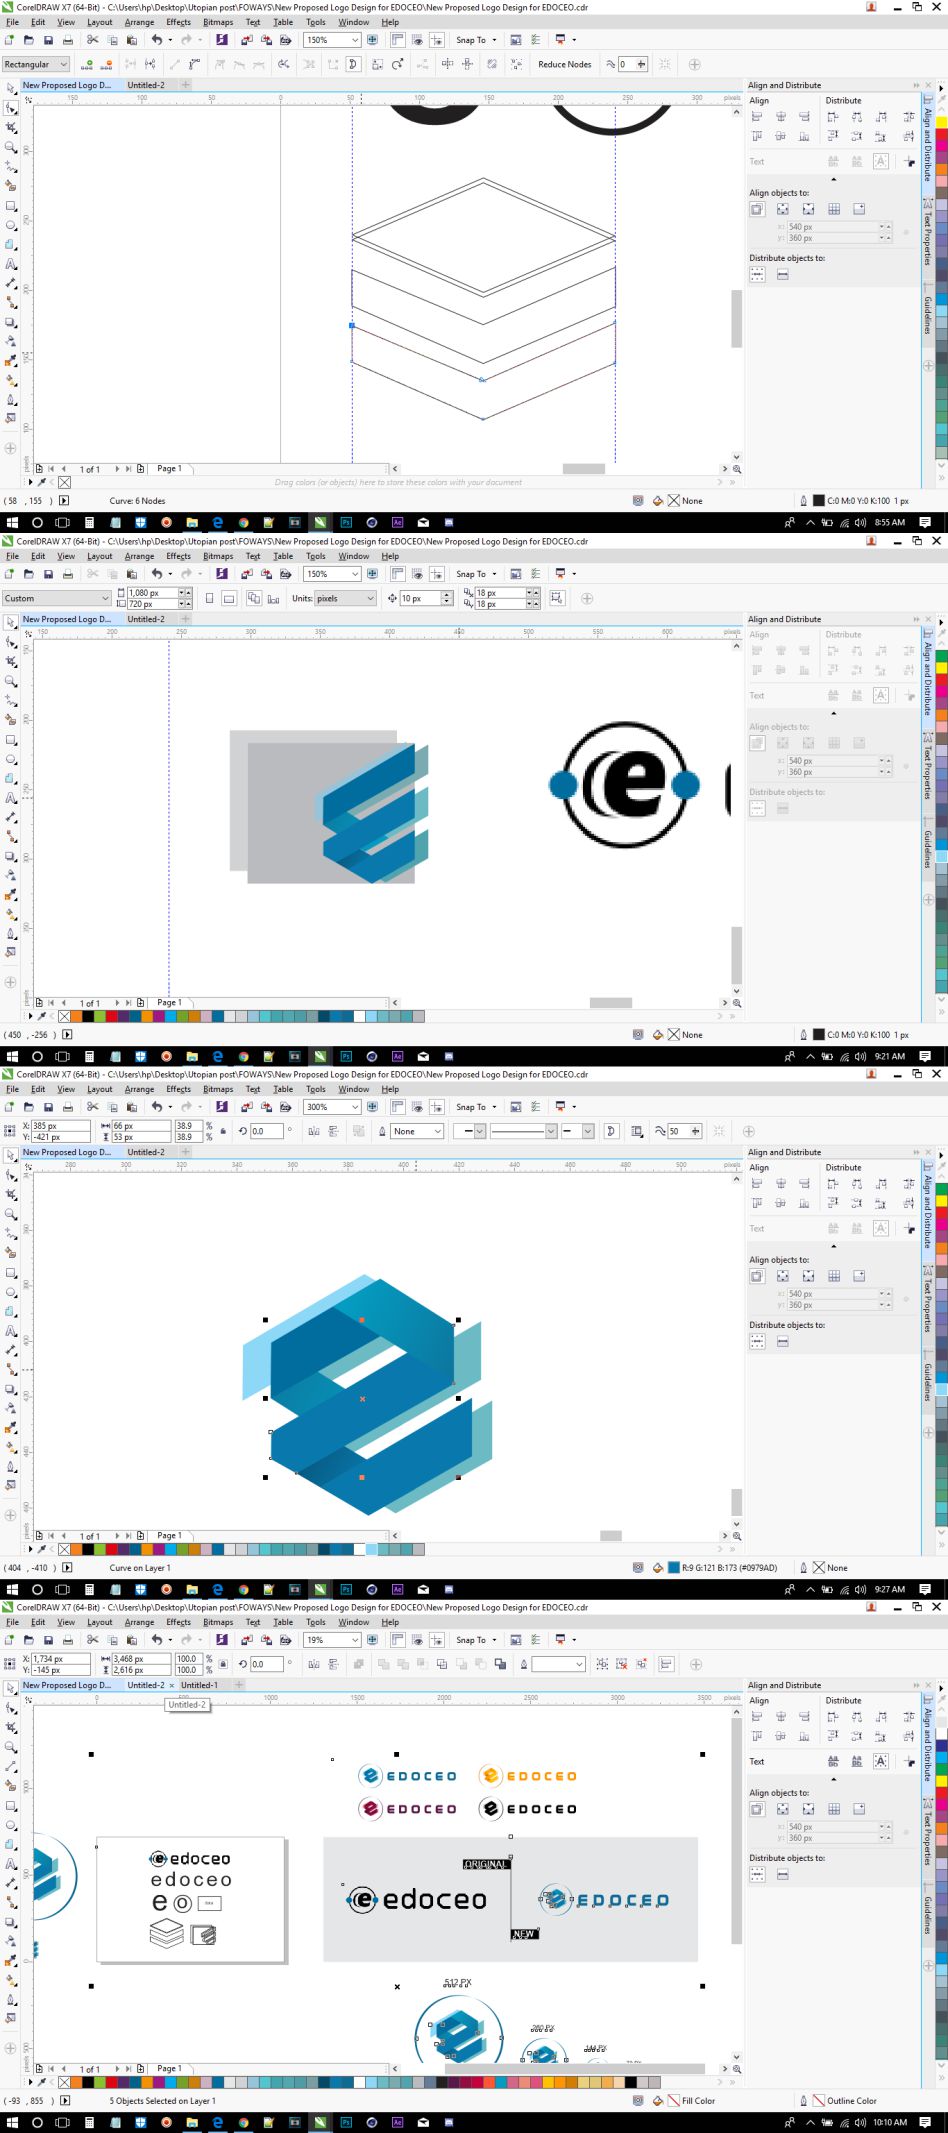Screen dimensions: 948x2133
Task: Click the Delete nodes icon in the 8:55 AM window
Action: tap(107, 64)
